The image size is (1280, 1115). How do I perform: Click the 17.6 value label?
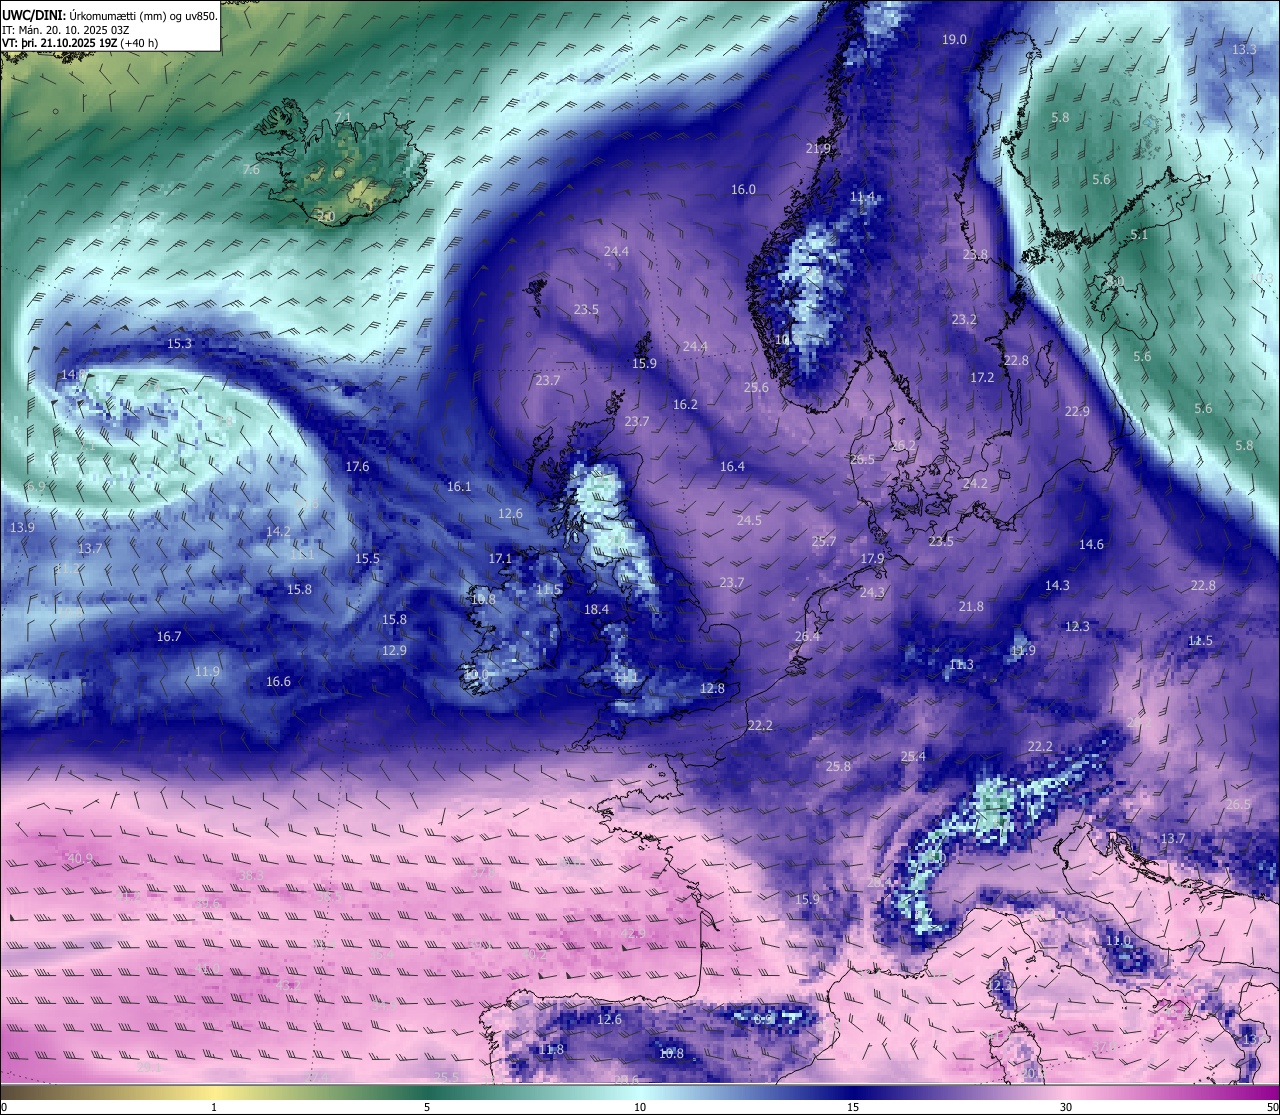click(357, 467)
